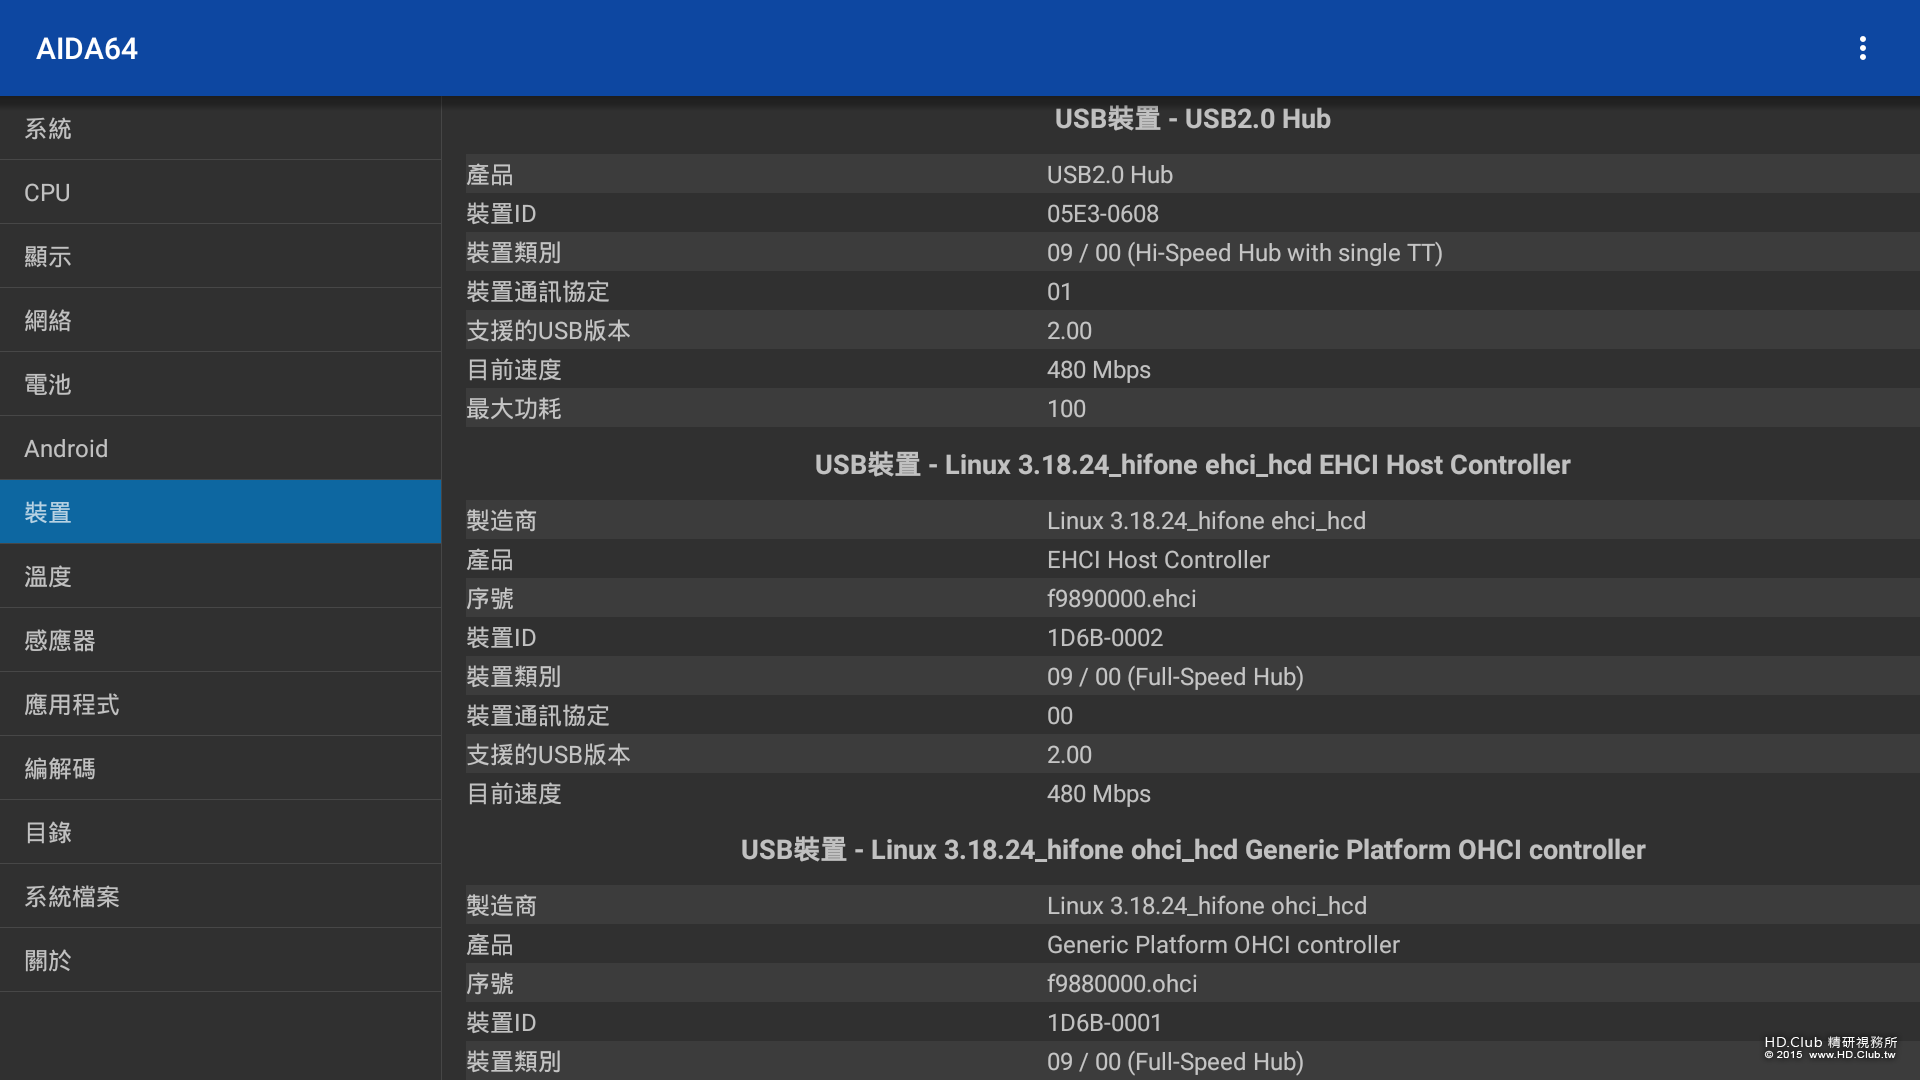Image resolution: width=1920 pixels, height=1080 pixels.
Task: Select the highlighted 裝置 devices item
Action: (220, 512)
